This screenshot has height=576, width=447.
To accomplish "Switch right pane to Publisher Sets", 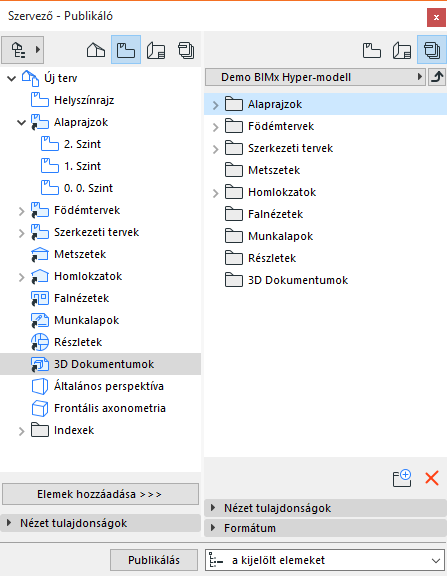I will pos(432,50).
